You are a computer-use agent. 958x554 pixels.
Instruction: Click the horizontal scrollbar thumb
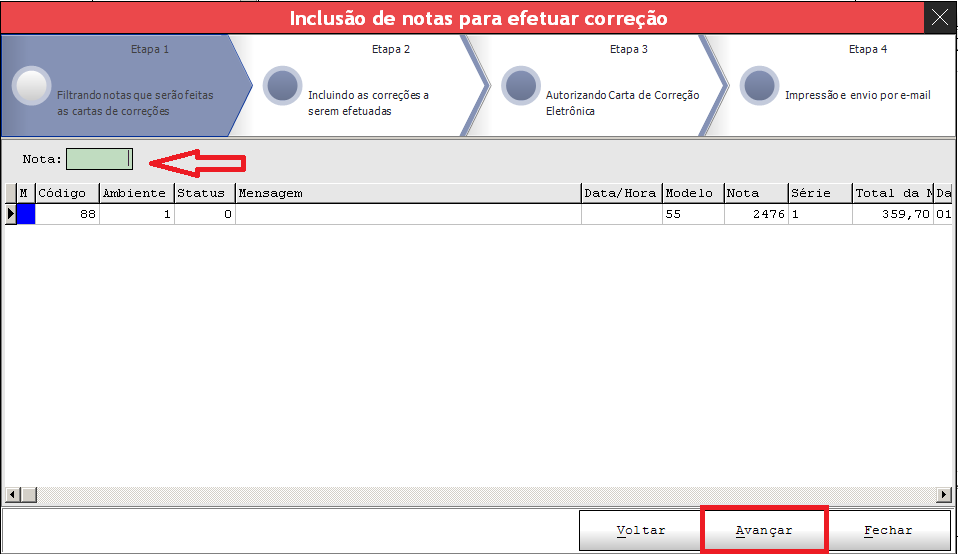click(x=28, y=494)
